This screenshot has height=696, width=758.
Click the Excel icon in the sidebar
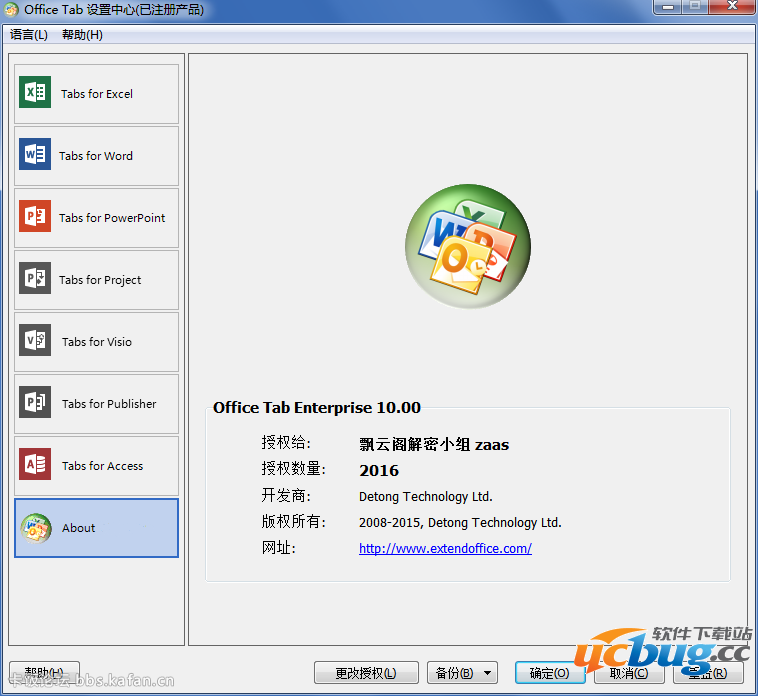point(35,92)
